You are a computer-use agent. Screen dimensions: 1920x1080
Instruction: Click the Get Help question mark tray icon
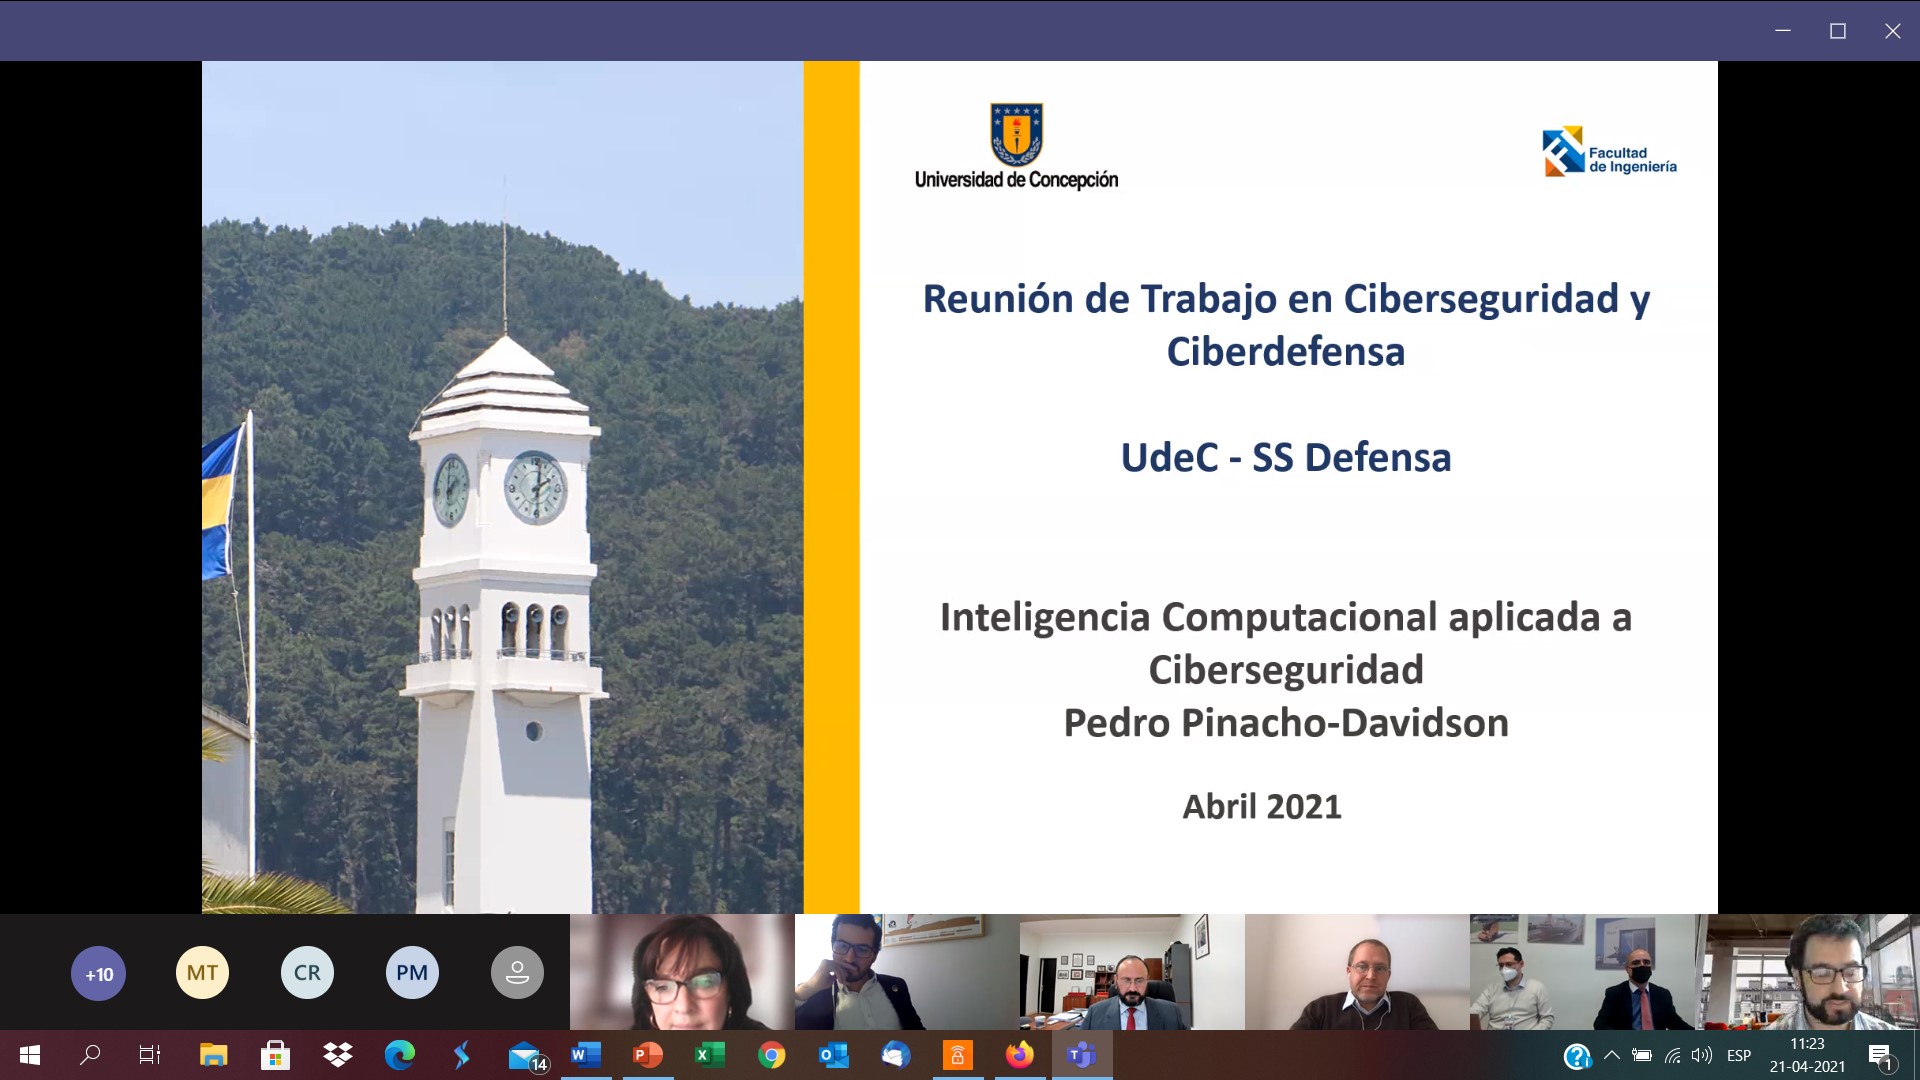(1577, 1056)
